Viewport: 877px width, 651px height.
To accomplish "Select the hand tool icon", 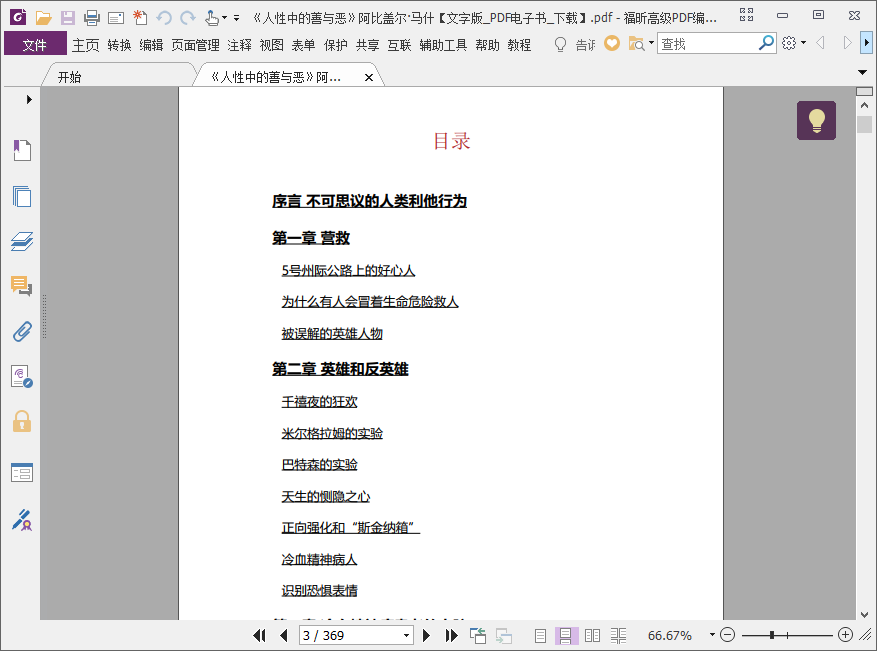I will pos(211,18).
